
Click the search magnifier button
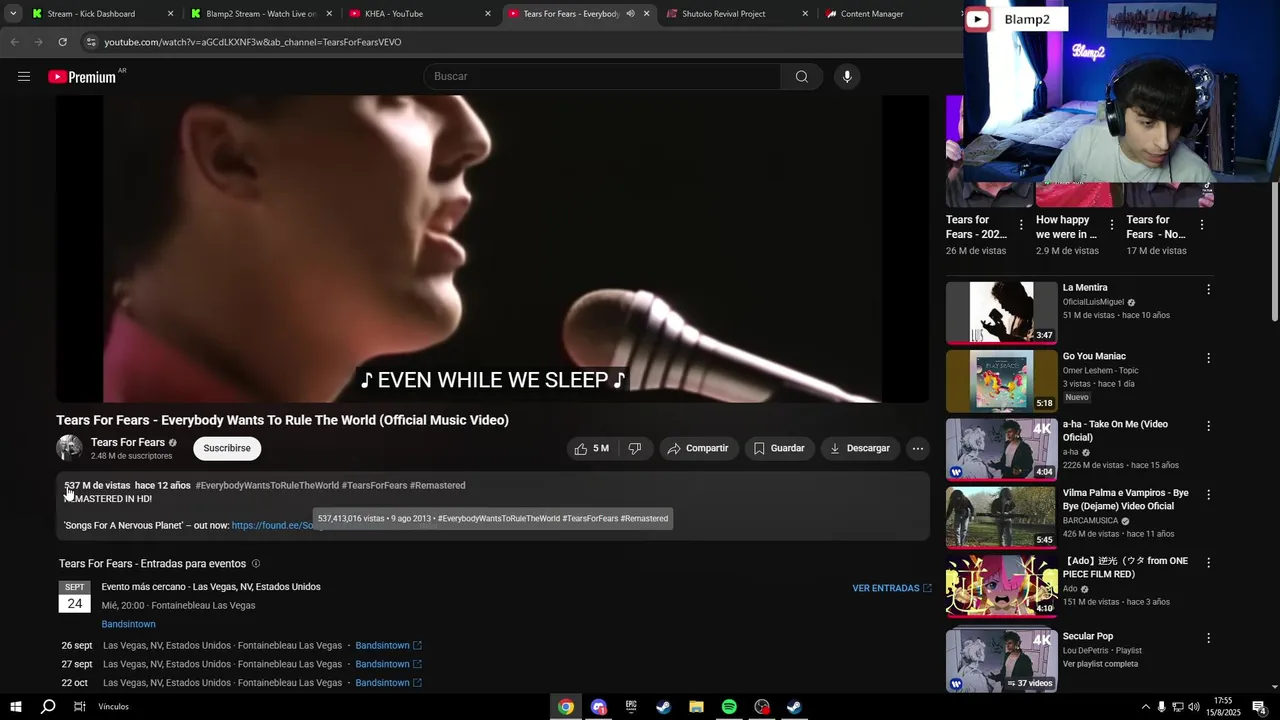(802, 77)
